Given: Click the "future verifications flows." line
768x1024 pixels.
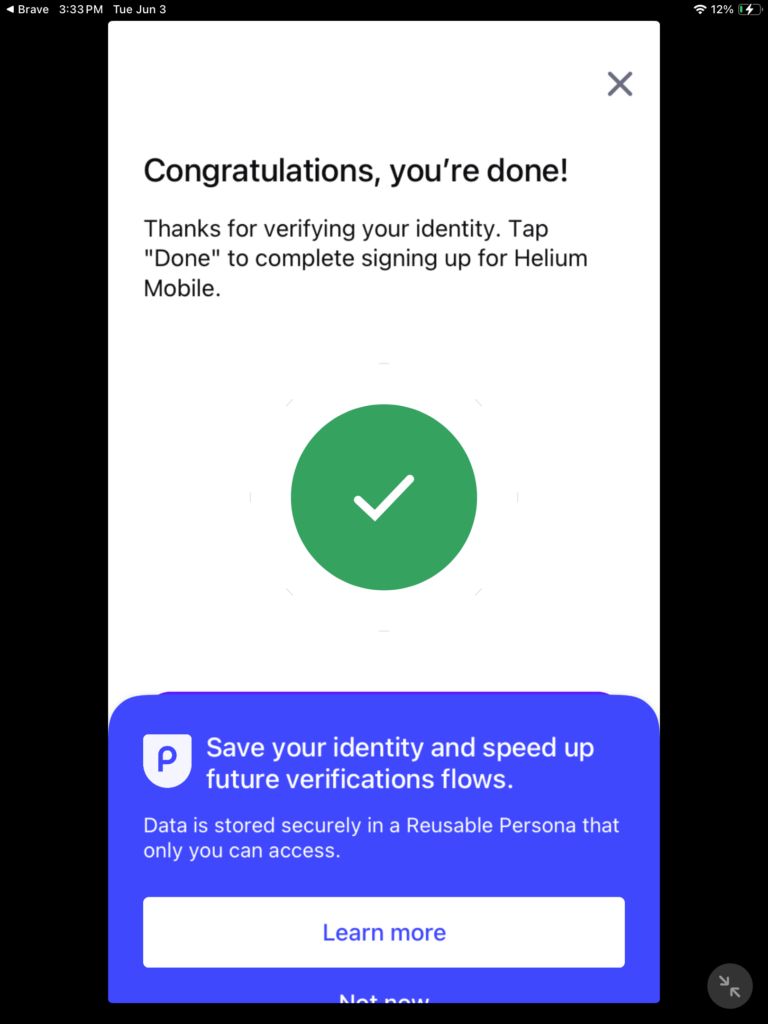Looking at the screenshot, I should (360, 780).
